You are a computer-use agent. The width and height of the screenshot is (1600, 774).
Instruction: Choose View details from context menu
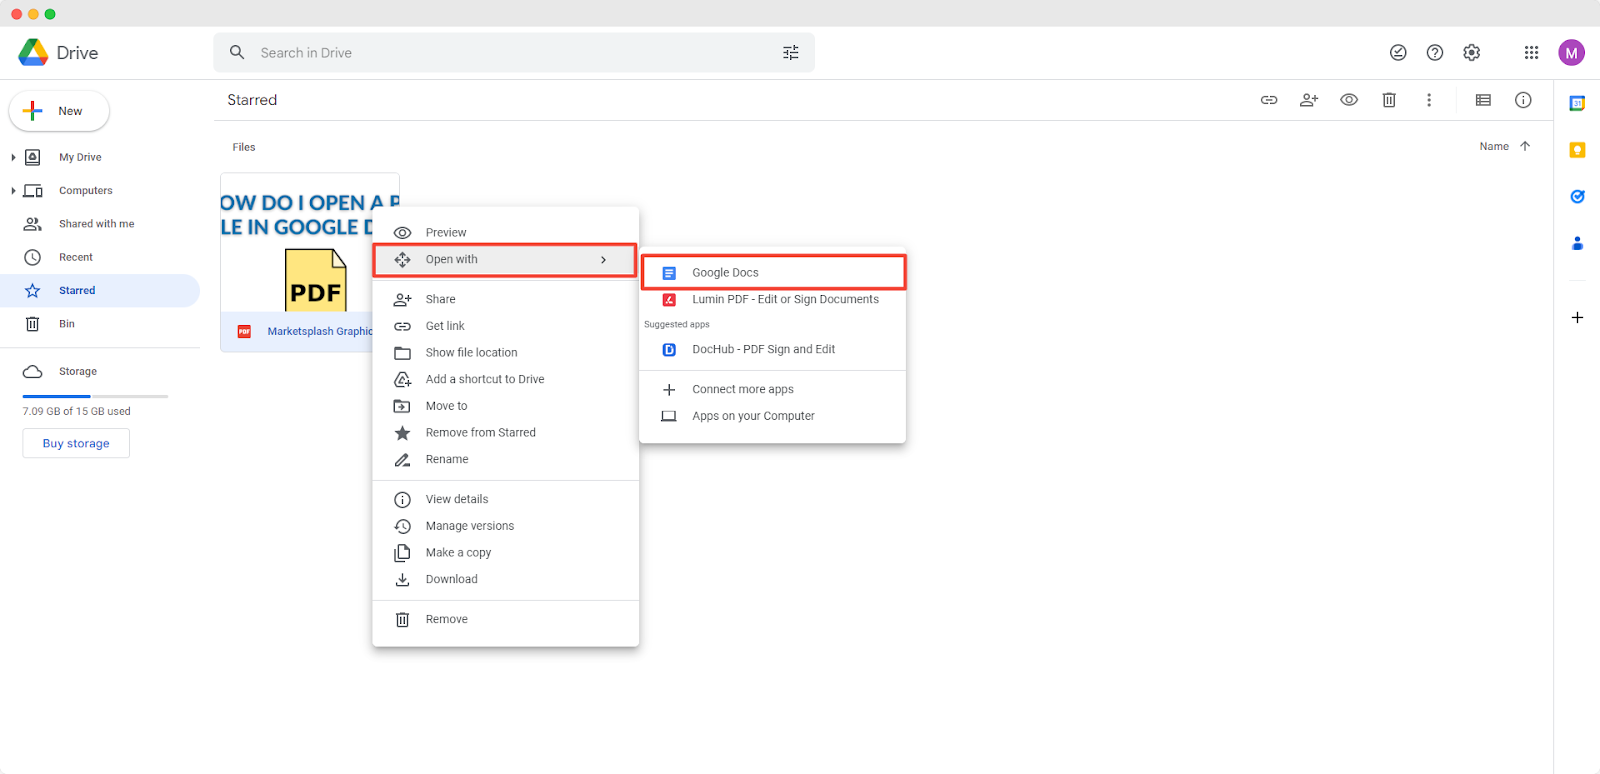coord(505,499)
